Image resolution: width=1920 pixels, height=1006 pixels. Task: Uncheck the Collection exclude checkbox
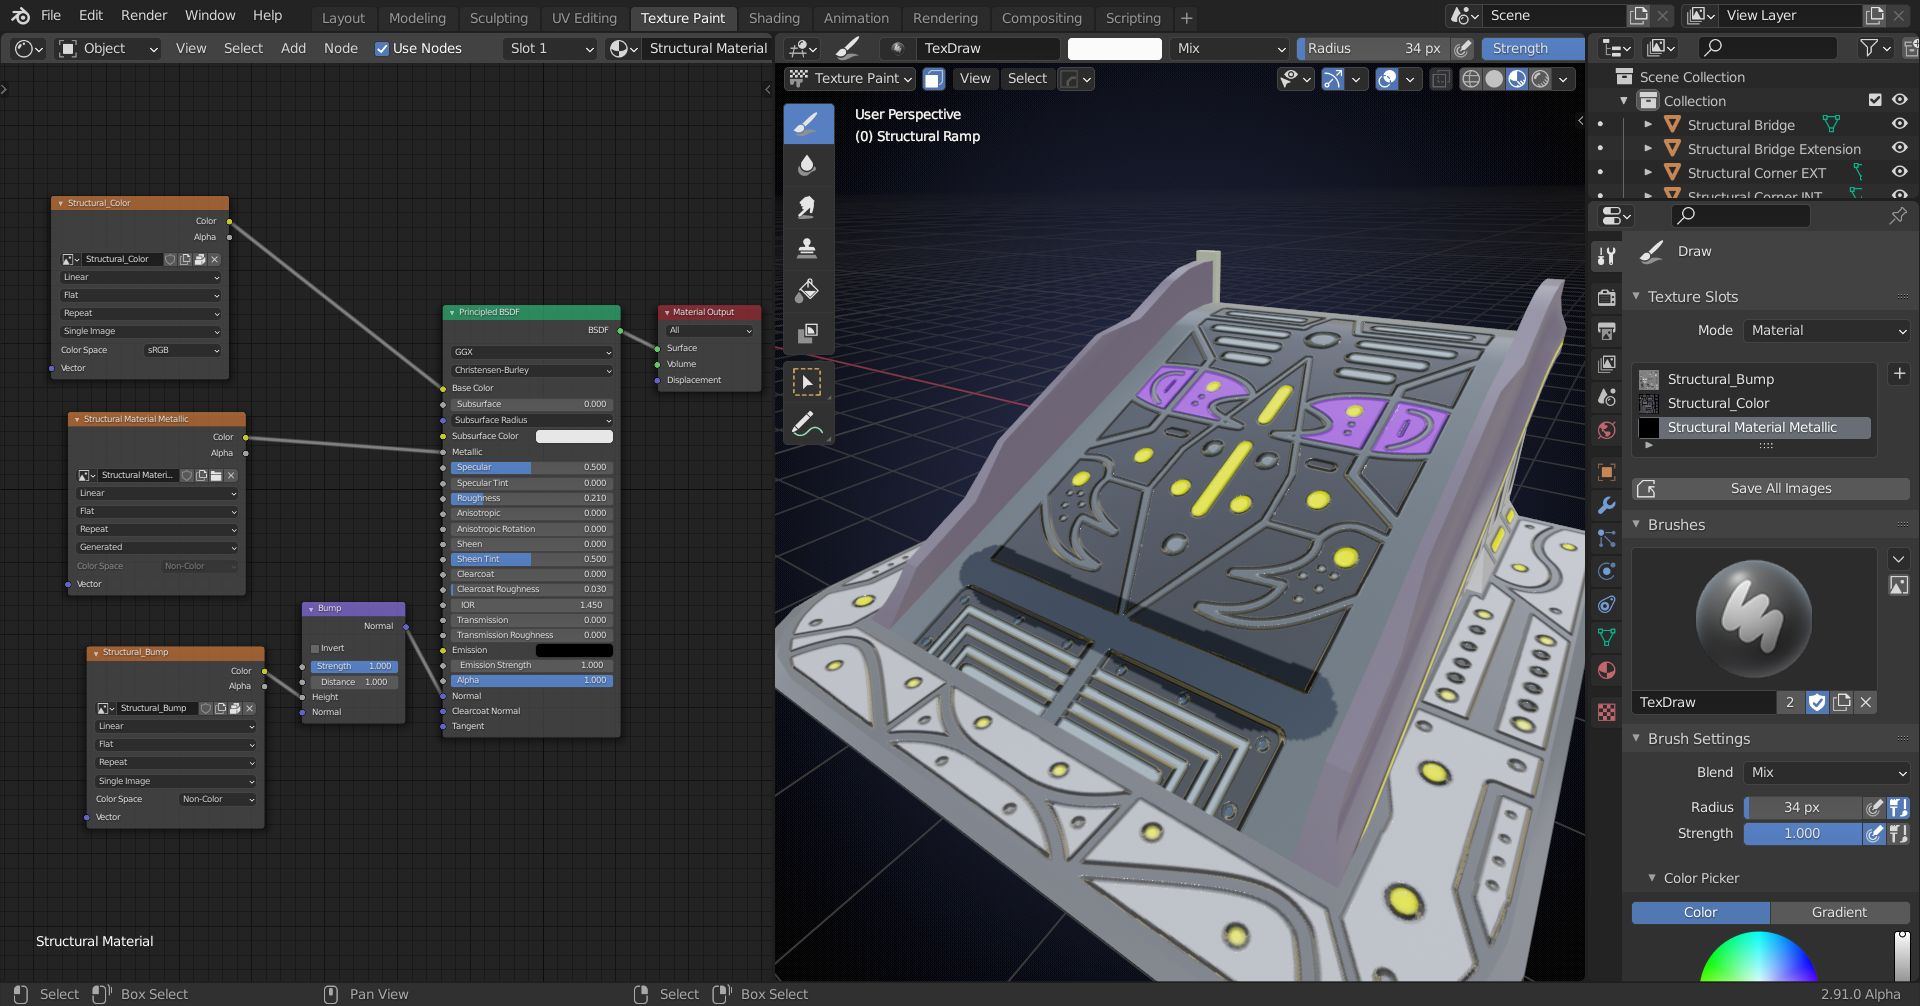click(x=1875, y=100)
